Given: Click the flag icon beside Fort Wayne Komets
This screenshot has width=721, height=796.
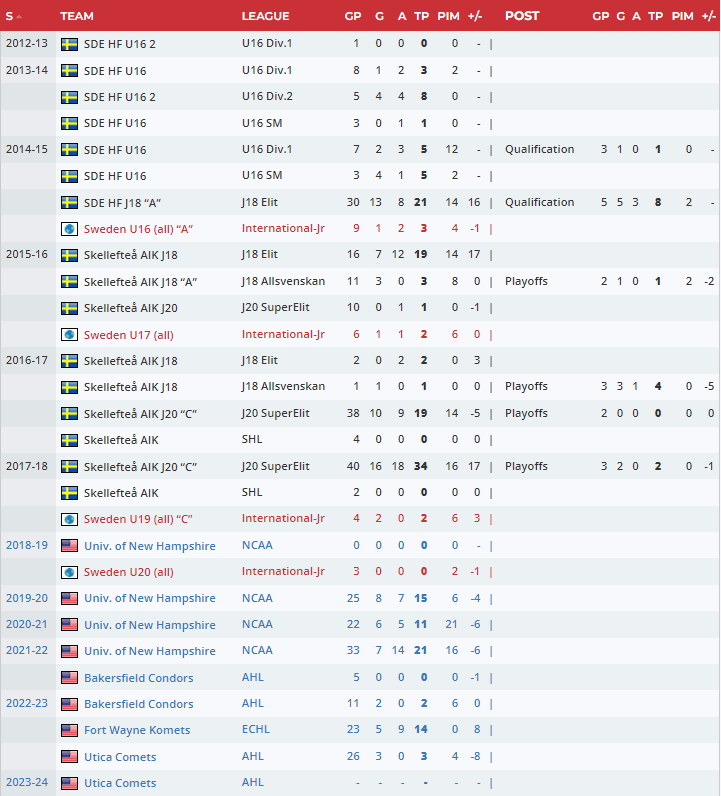Looking at the screenshot, I should [x=70, y=730].
